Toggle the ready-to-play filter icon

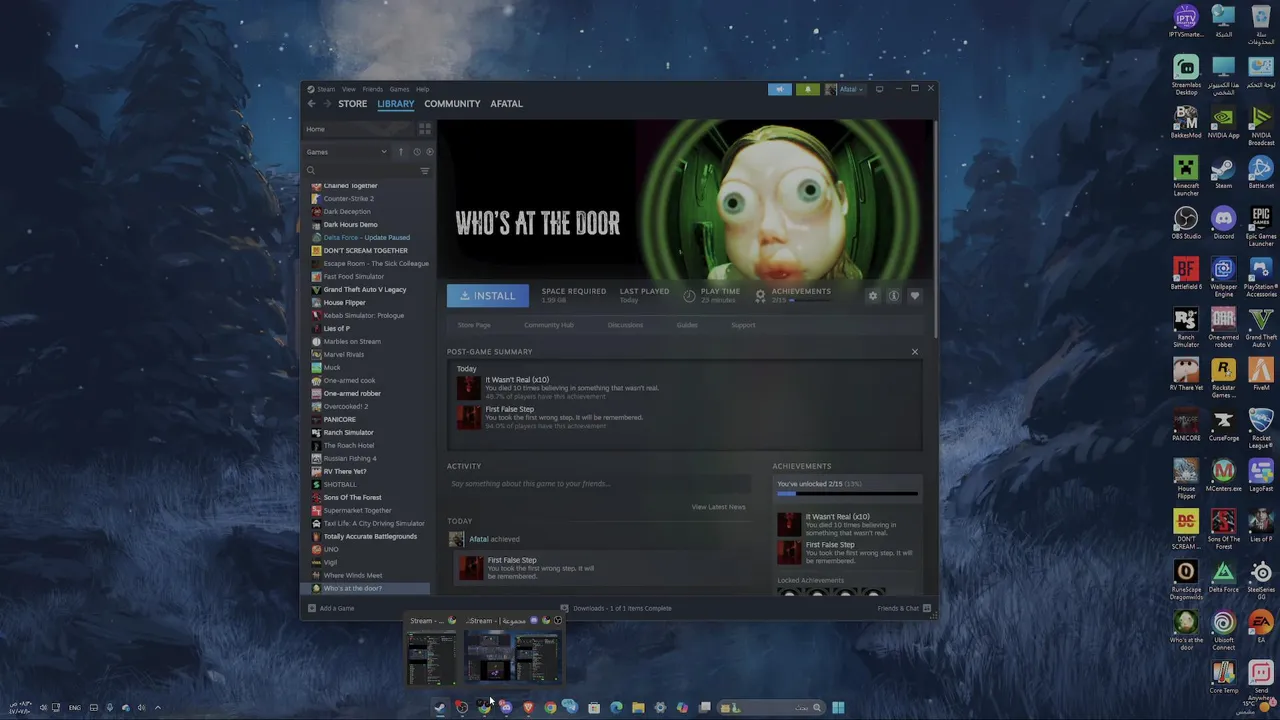pyautogui.click(x=430, y=152)
